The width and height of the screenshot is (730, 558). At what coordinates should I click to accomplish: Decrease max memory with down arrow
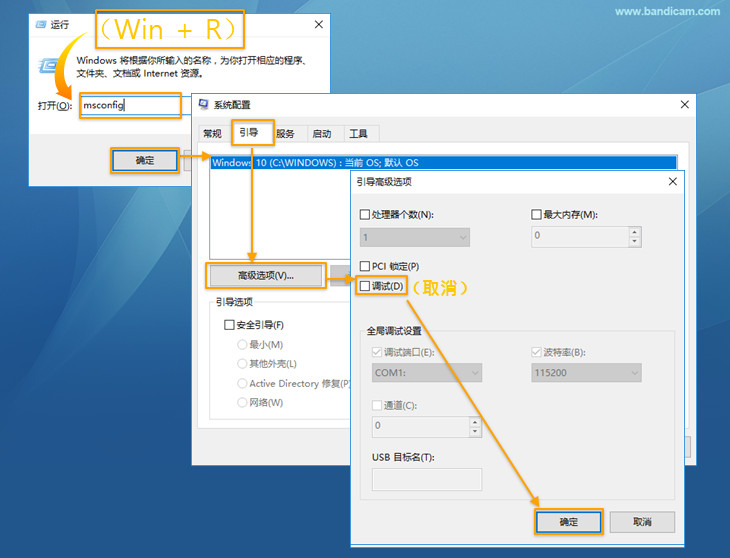635,241
